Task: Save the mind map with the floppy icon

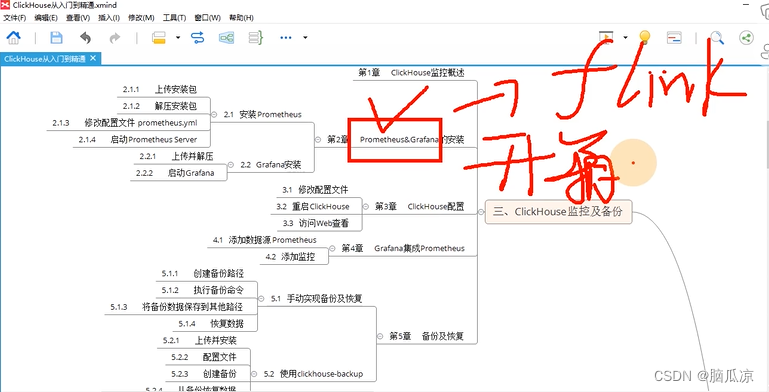Action: (56, 37)
